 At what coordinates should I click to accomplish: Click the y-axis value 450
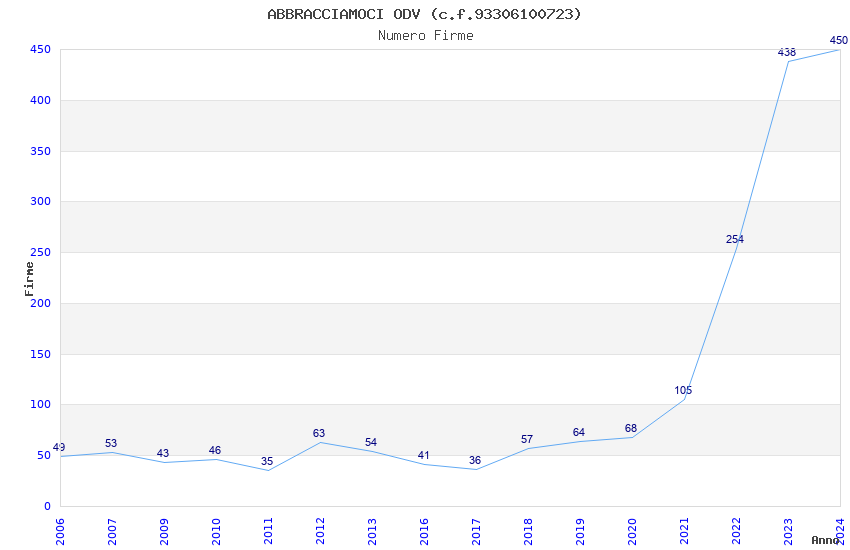click(41, 50)
